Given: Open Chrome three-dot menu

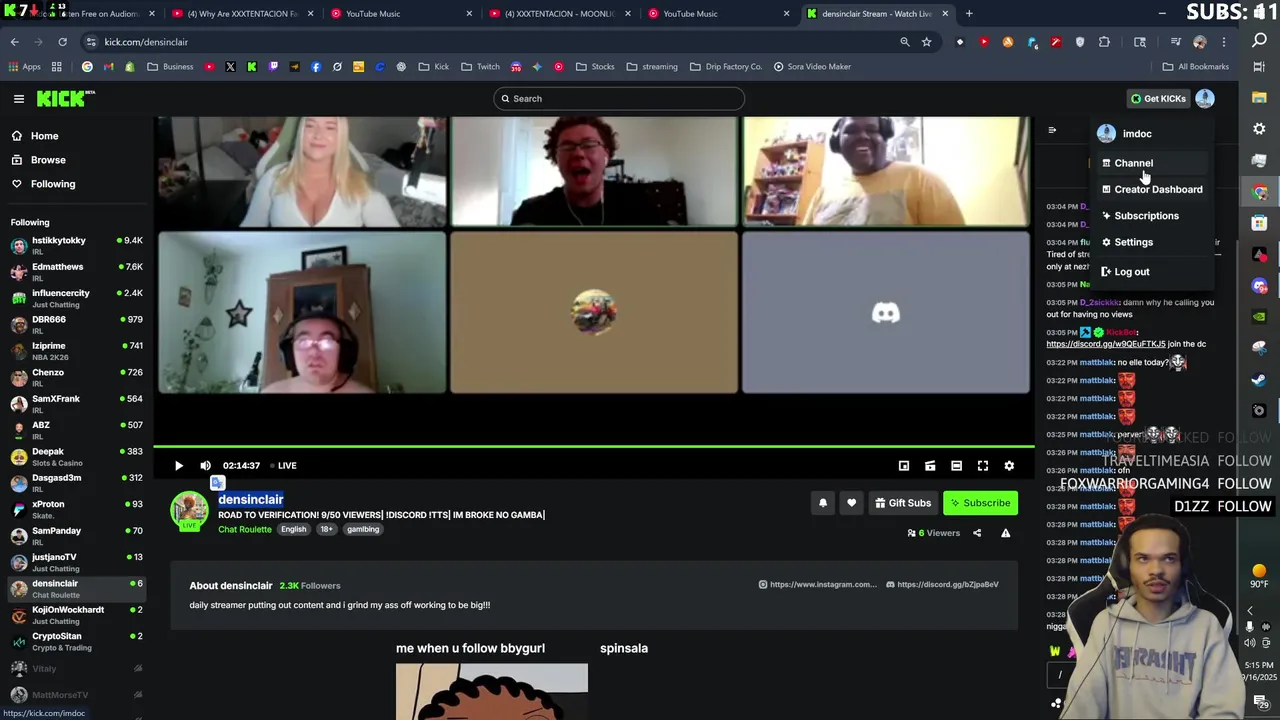Looking at the screenshot, I should pos(1224,42).
